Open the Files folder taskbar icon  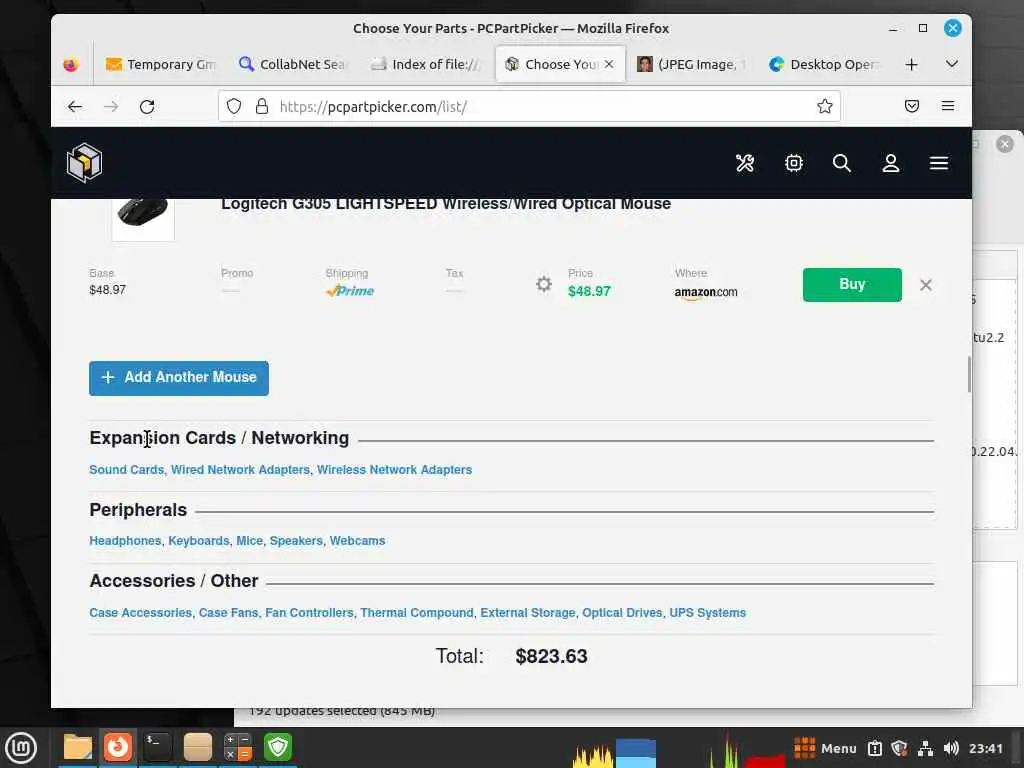(78, 747)
